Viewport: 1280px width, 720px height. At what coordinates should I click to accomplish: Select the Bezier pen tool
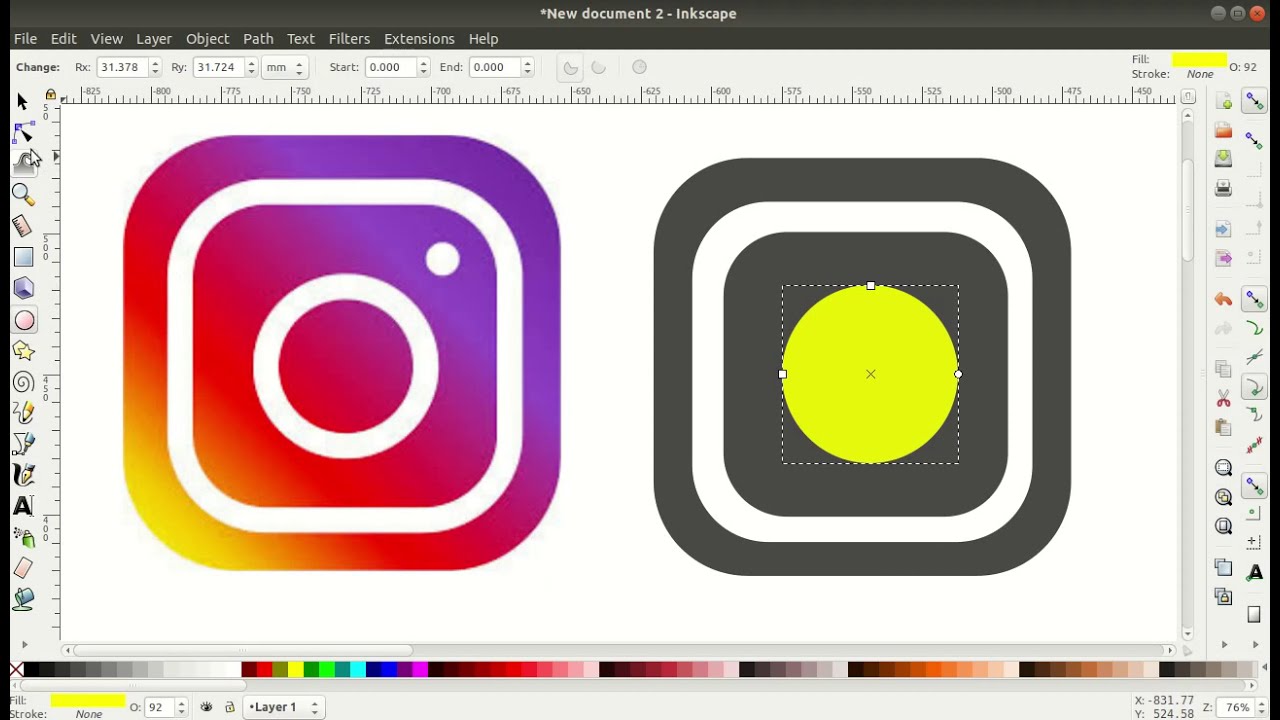pyautogui.click(x=23, y=444)
